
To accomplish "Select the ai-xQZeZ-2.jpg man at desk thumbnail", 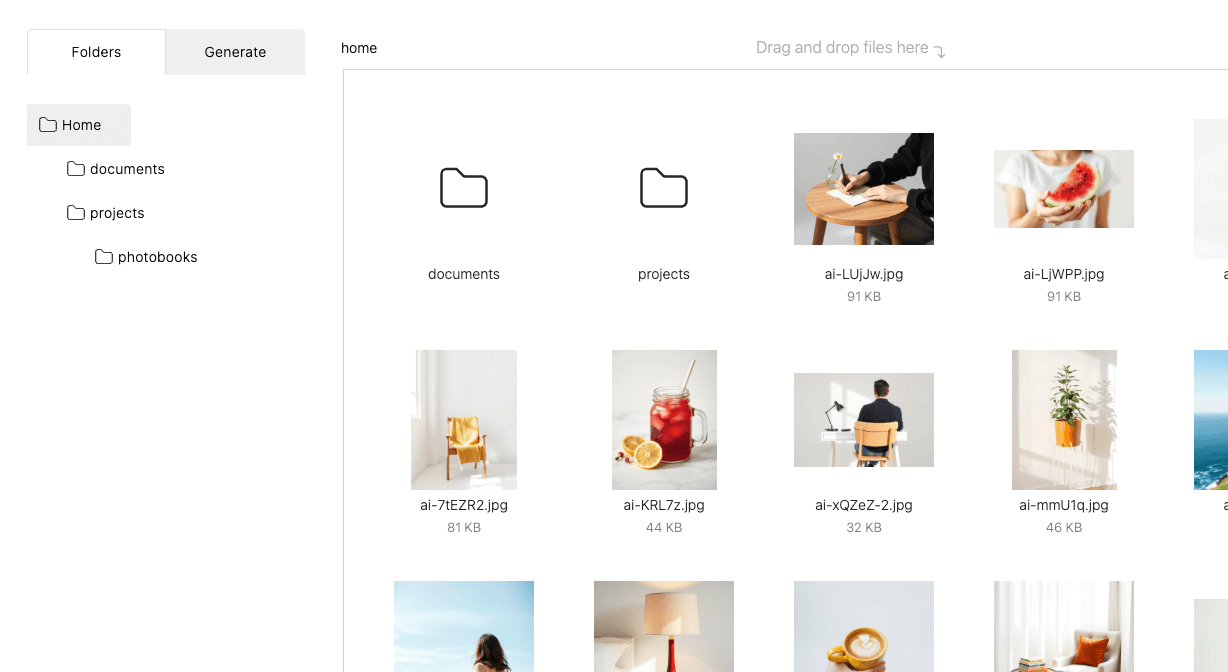I will [864, 420].
